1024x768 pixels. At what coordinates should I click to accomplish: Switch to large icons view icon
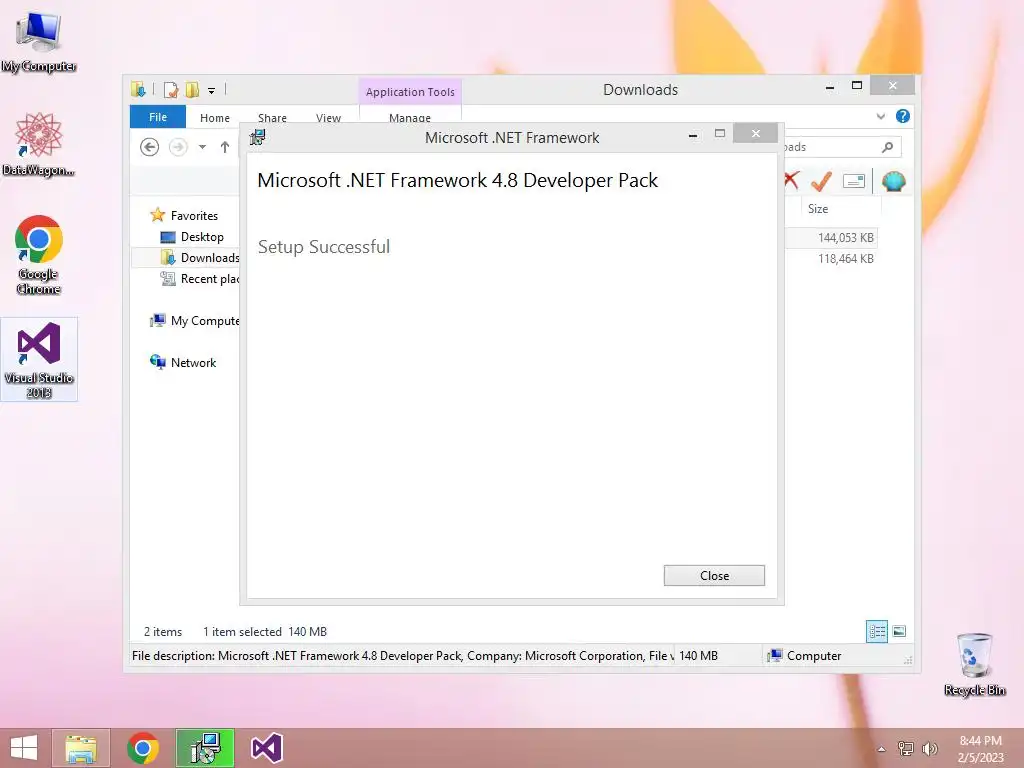(x=899, y=631)
